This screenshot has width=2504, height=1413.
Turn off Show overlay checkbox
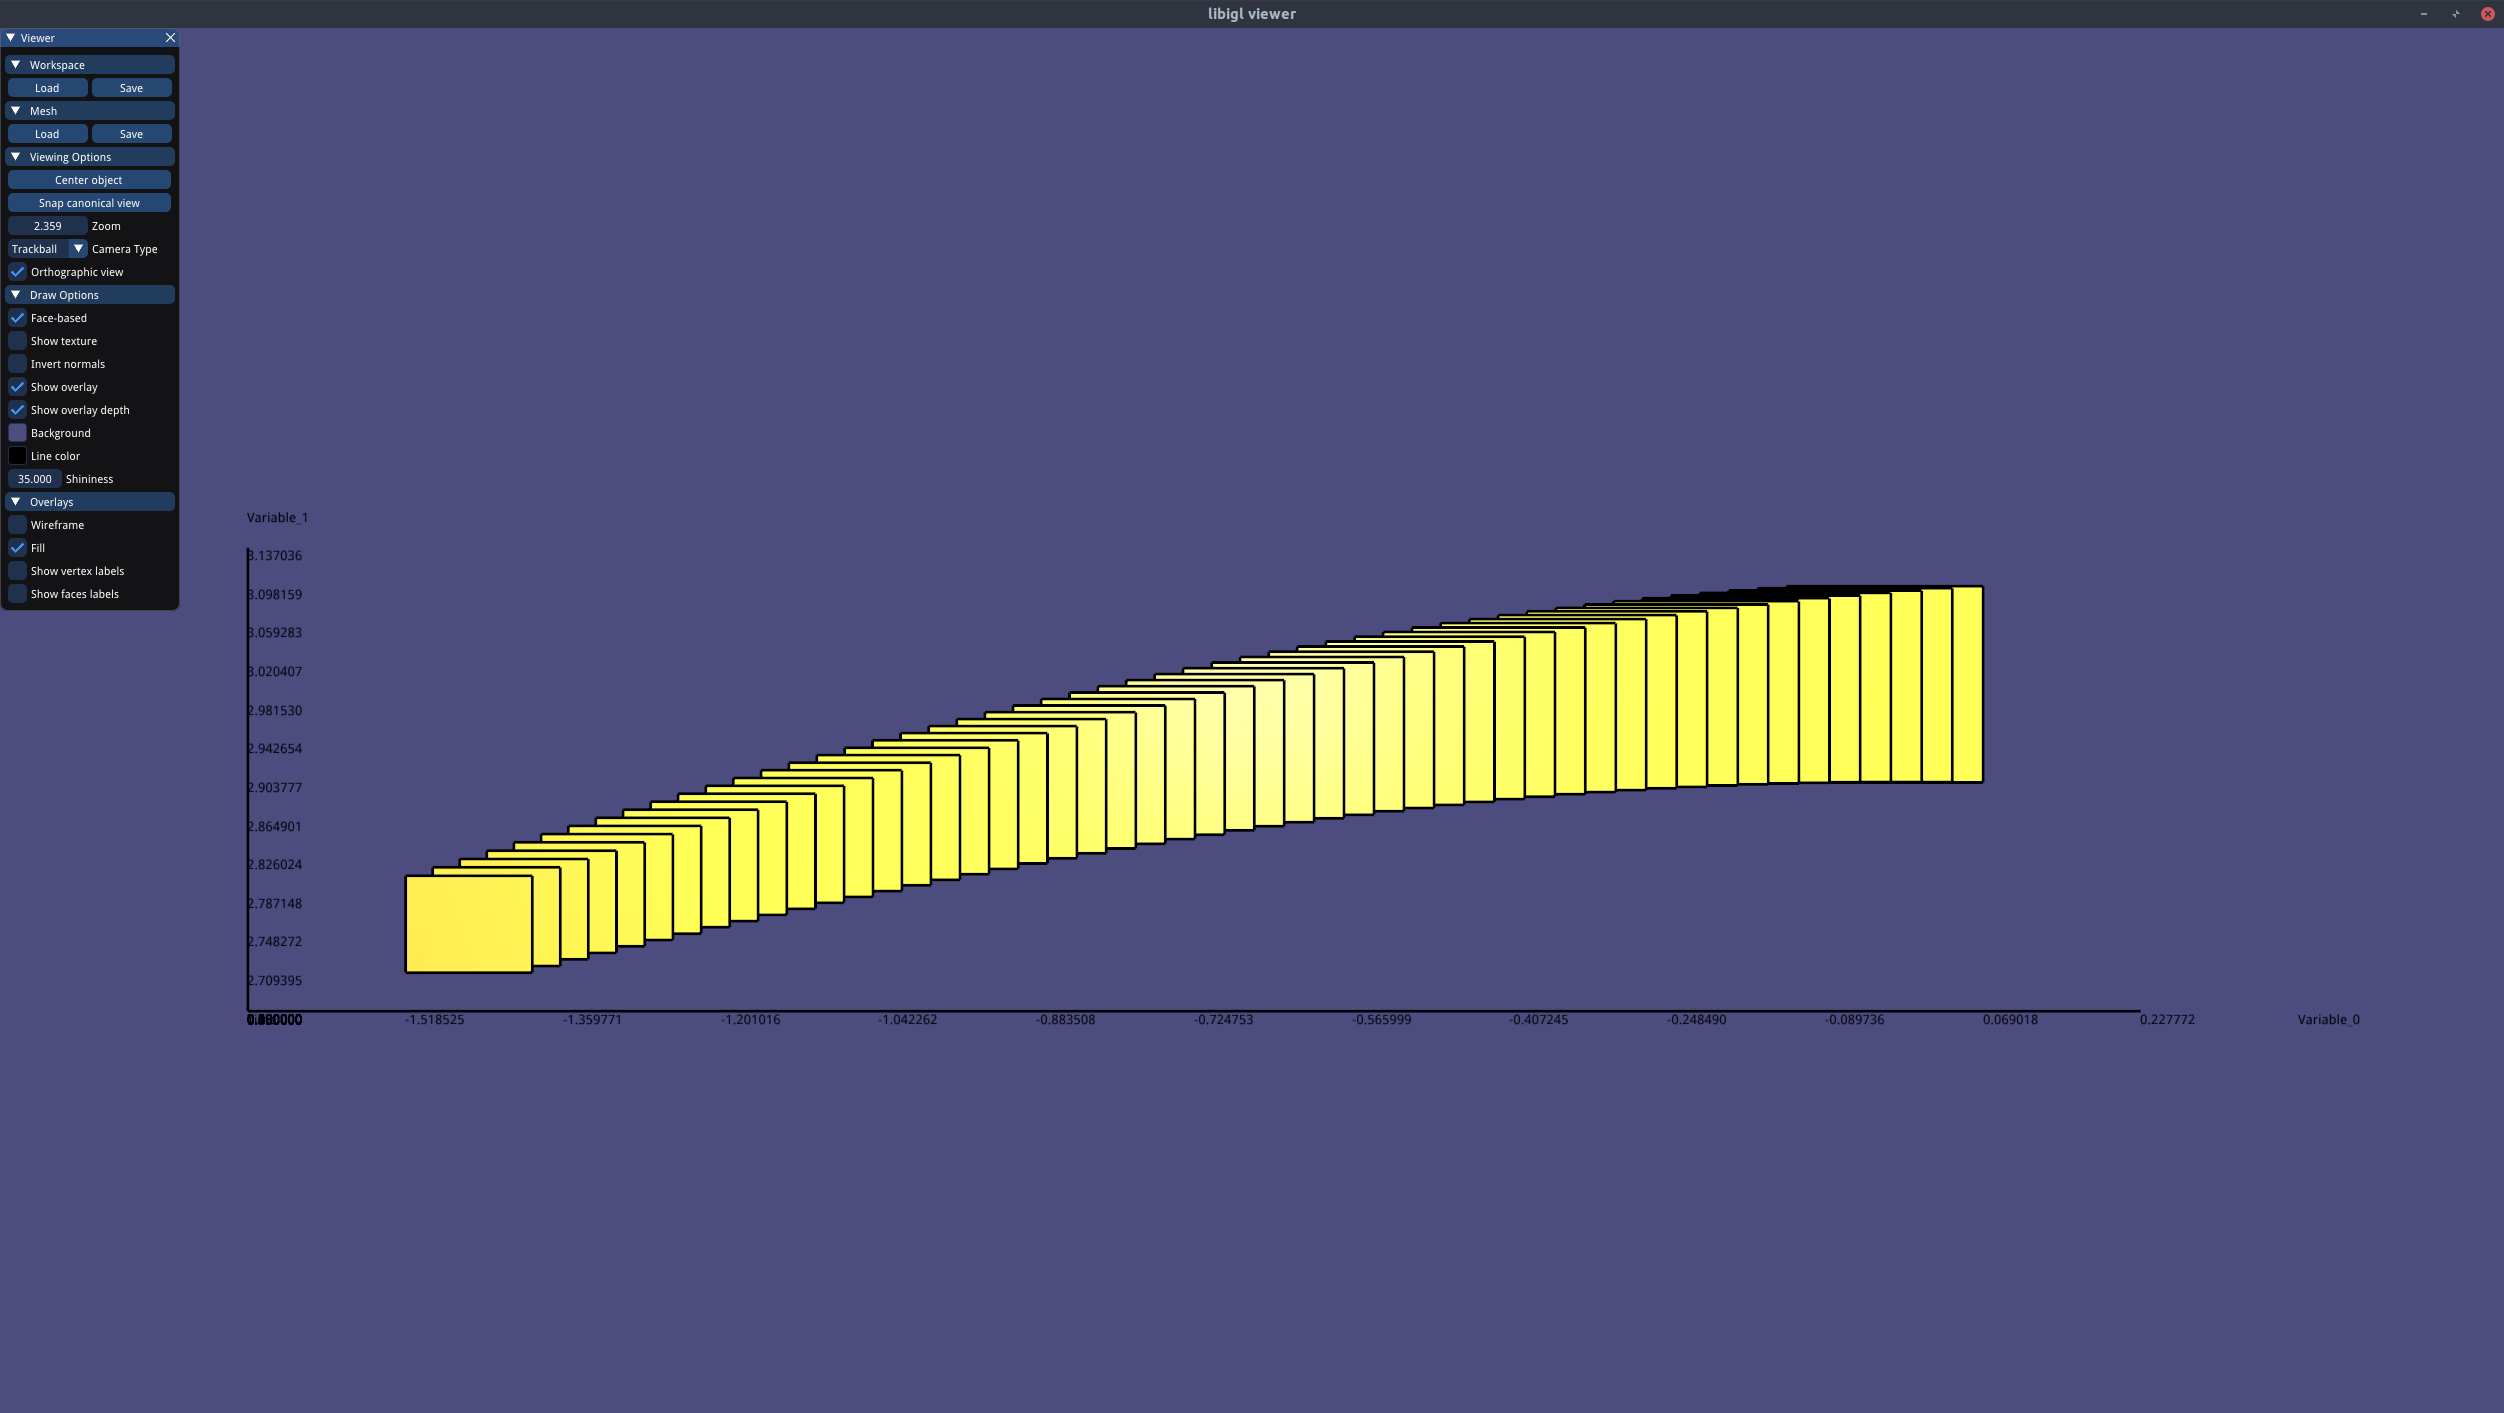(17, 387)
